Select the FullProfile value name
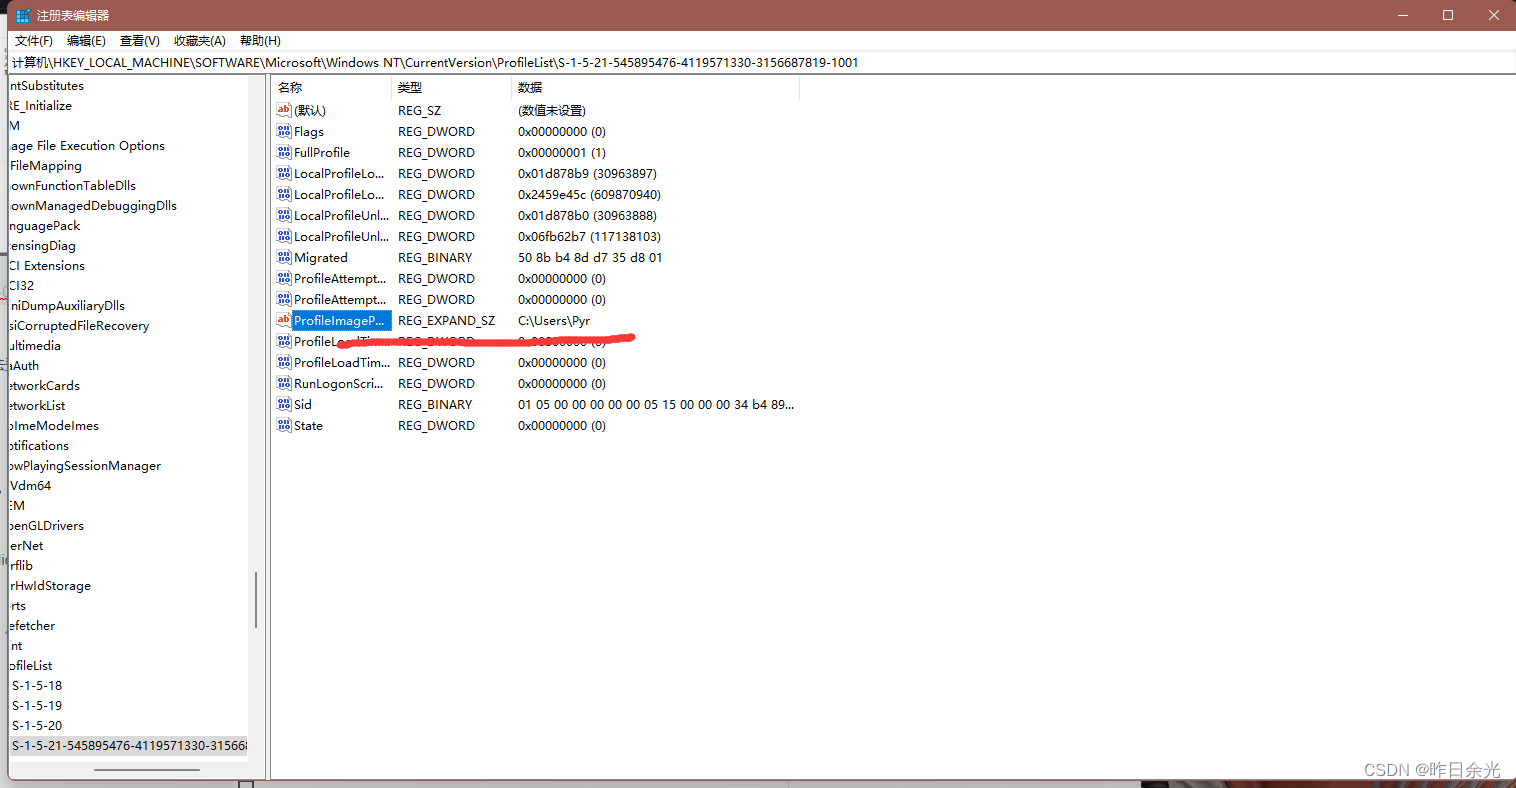The width and height of the screenshot is (1516, 788). pyautogui.click(x=322, y=153)
